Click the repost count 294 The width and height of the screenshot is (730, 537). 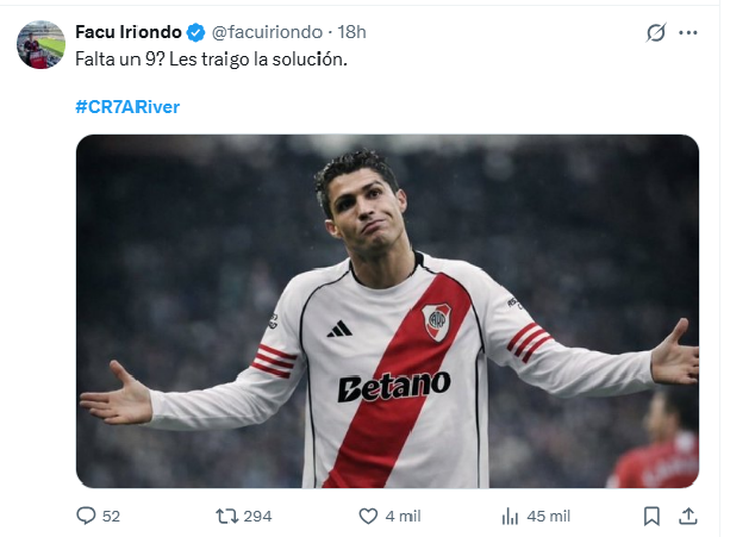pos(258,516)
